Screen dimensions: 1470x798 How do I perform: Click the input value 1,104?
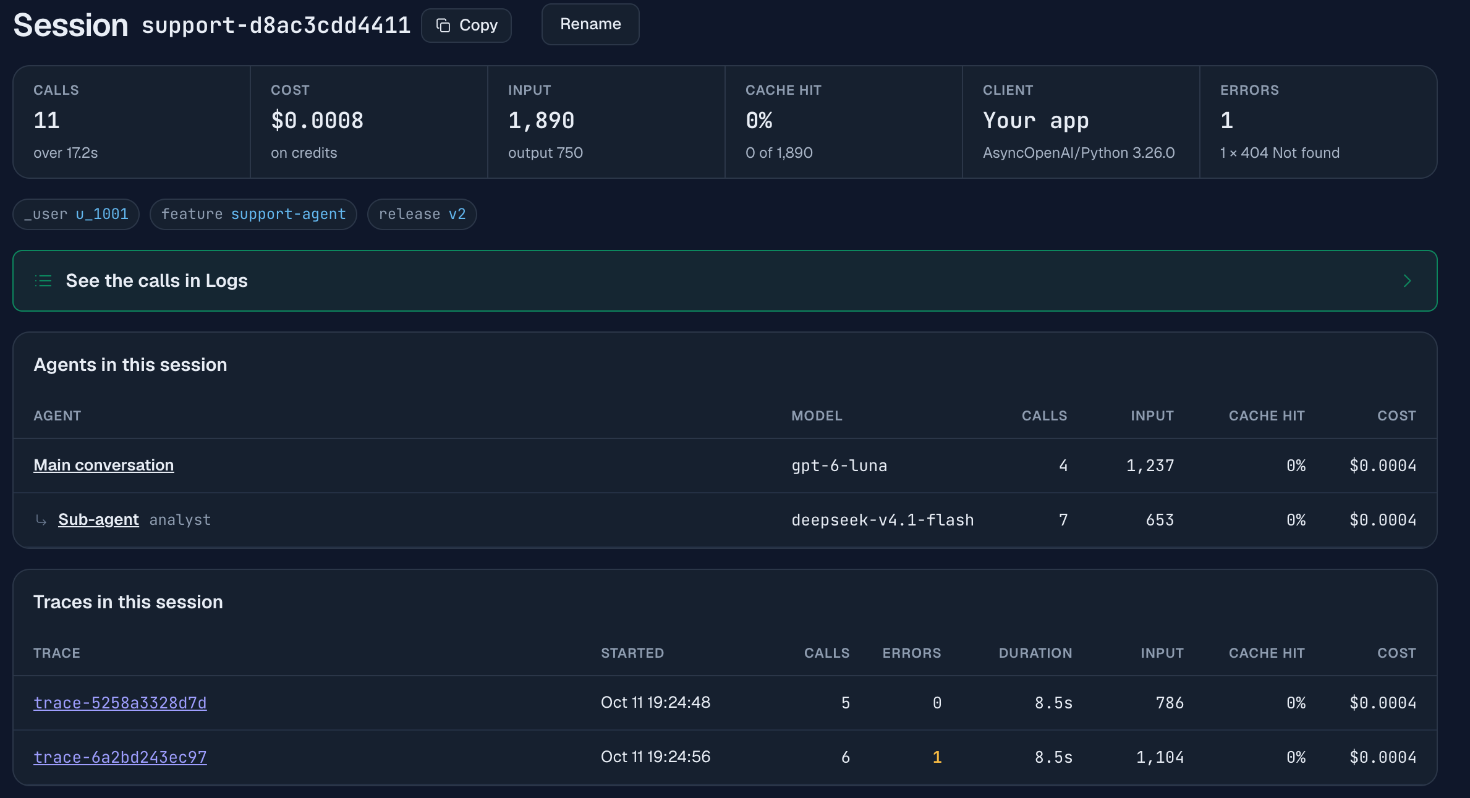tap(1160, 757)
